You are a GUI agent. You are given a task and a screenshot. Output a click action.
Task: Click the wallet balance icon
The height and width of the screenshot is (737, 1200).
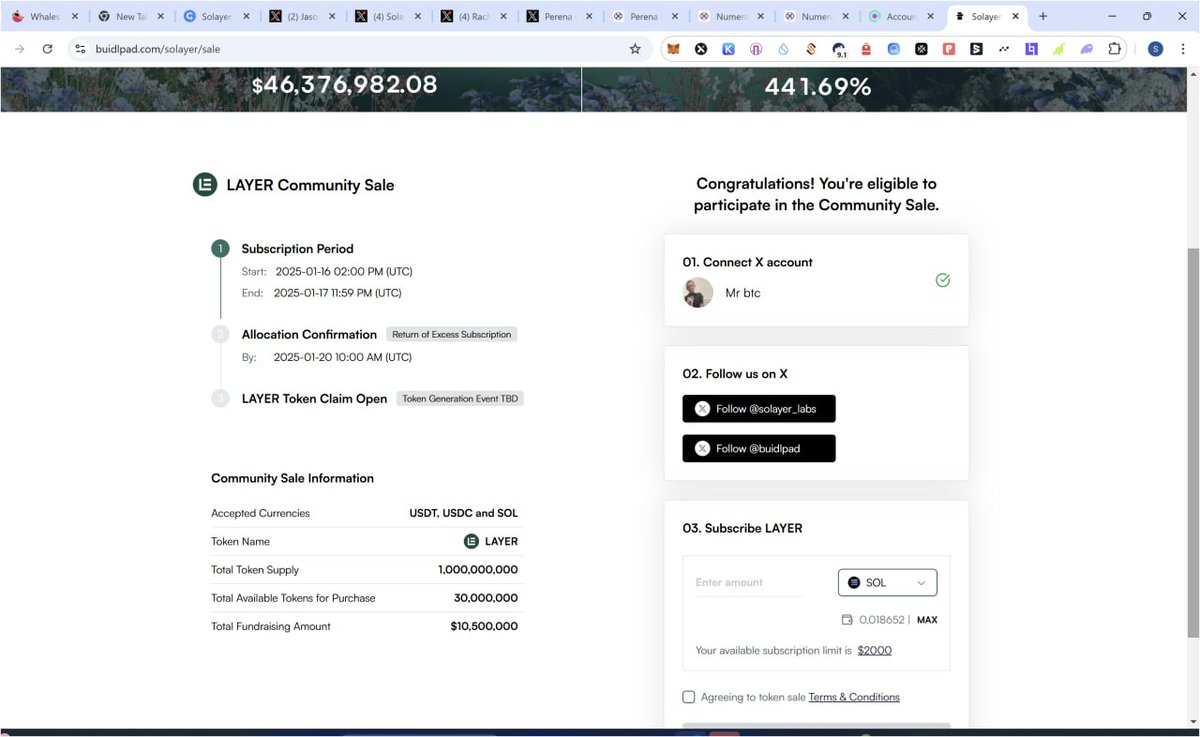(848, 620)
